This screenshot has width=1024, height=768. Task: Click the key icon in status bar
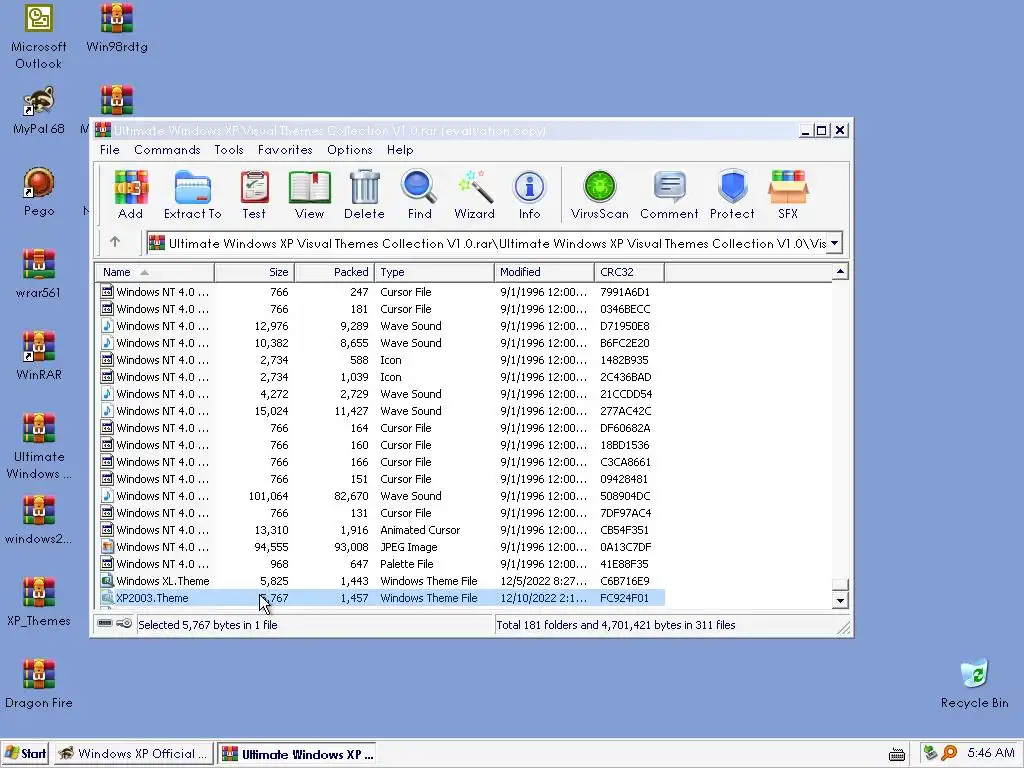[x=124, y=624]
